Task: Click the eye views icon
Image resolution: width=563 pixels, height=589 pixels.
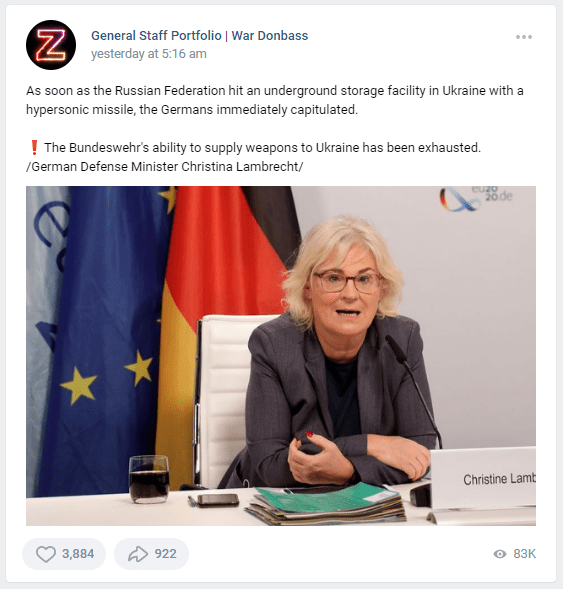Action: pos(500,554)
